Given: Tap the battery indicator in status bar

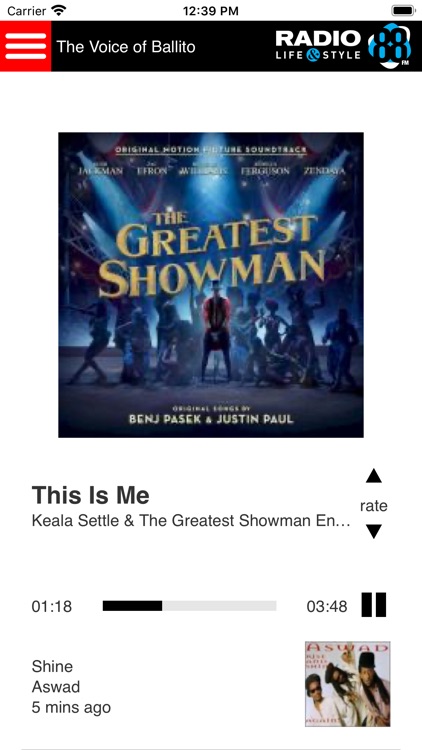Looking at the screenshot, I should (403, 10).
